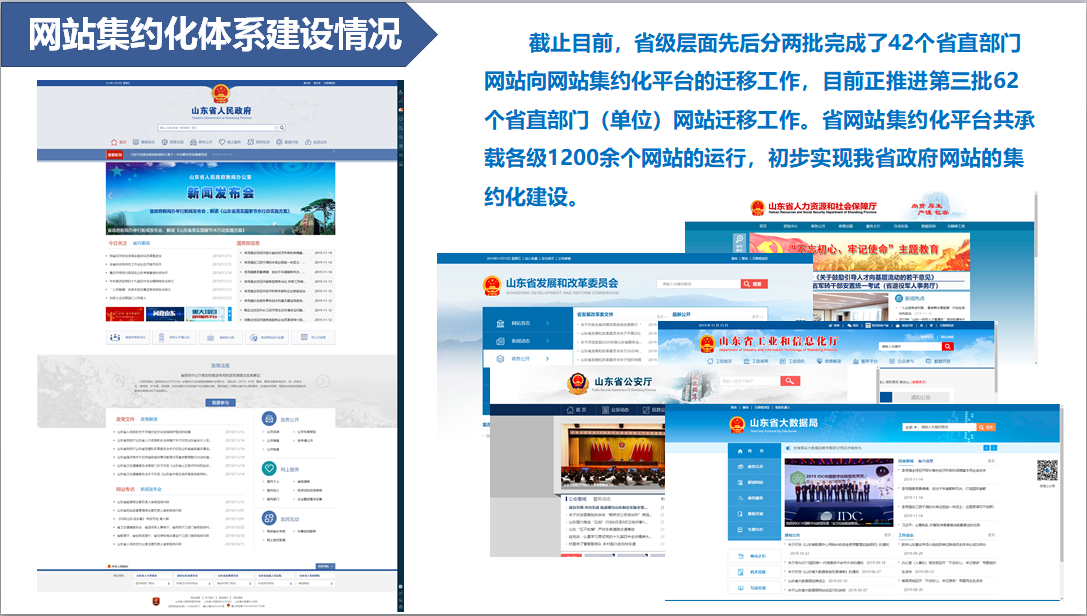Viewport: 1087px width, 616px height.
Task: Click 省发展改革委文件 list heading
Action: [595, 315]
